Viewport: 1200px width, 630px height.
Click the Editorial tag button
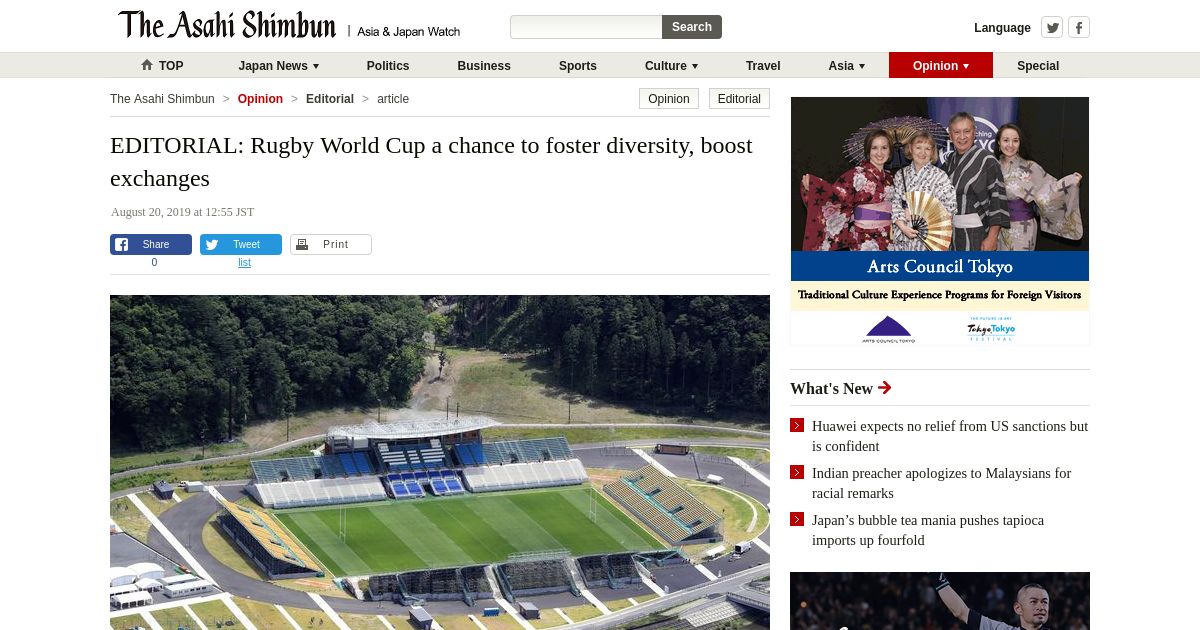tap(739, 99)
